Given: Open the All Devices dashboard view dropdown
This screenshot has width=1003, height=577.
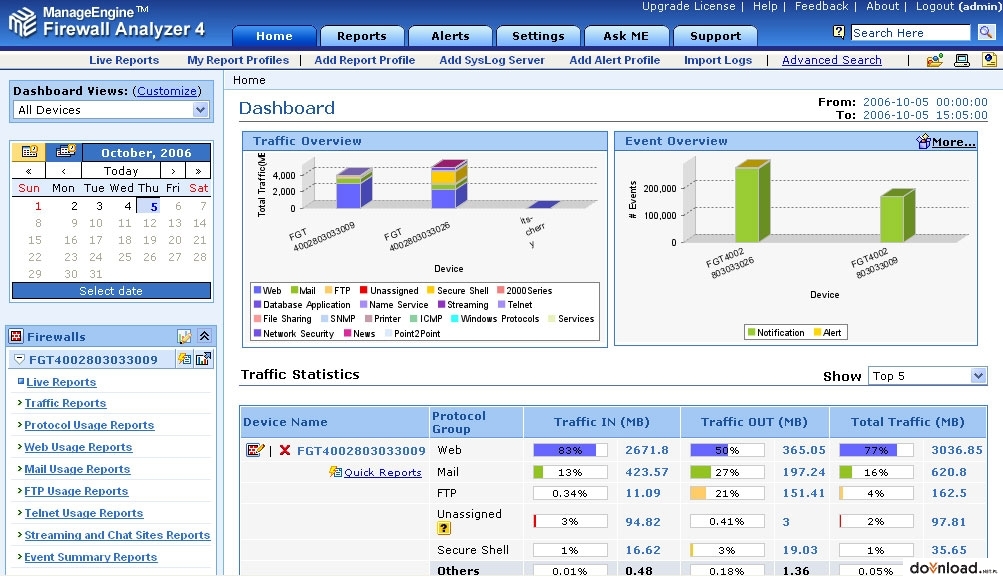Looking at the screenshot, I should click(x=111, y=110).
